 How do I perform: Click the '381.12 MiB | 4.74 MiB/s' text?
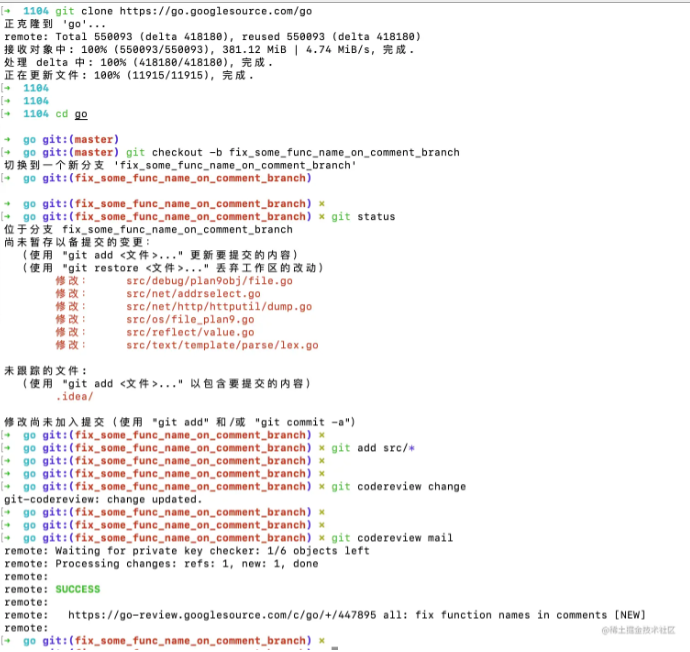pyautogui.click(x=298, y=49)
